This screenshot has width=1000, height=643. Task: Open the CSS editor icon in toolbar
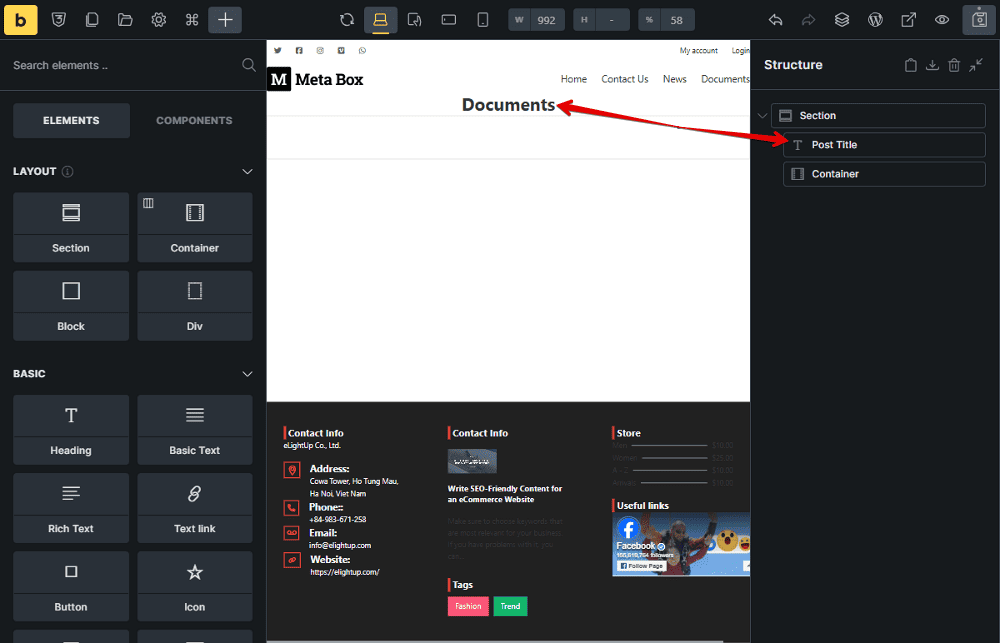(x=59, y=19)
